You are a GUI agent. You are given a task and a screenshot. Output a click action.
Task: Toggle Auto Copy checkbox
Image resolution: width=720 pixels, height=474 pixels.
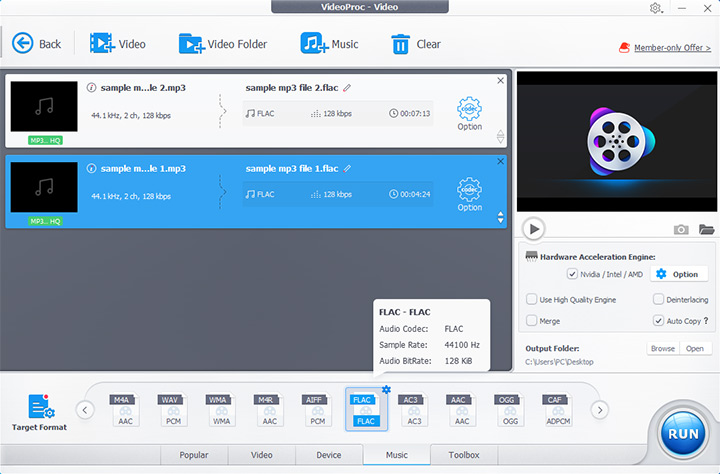coord(658,321)
